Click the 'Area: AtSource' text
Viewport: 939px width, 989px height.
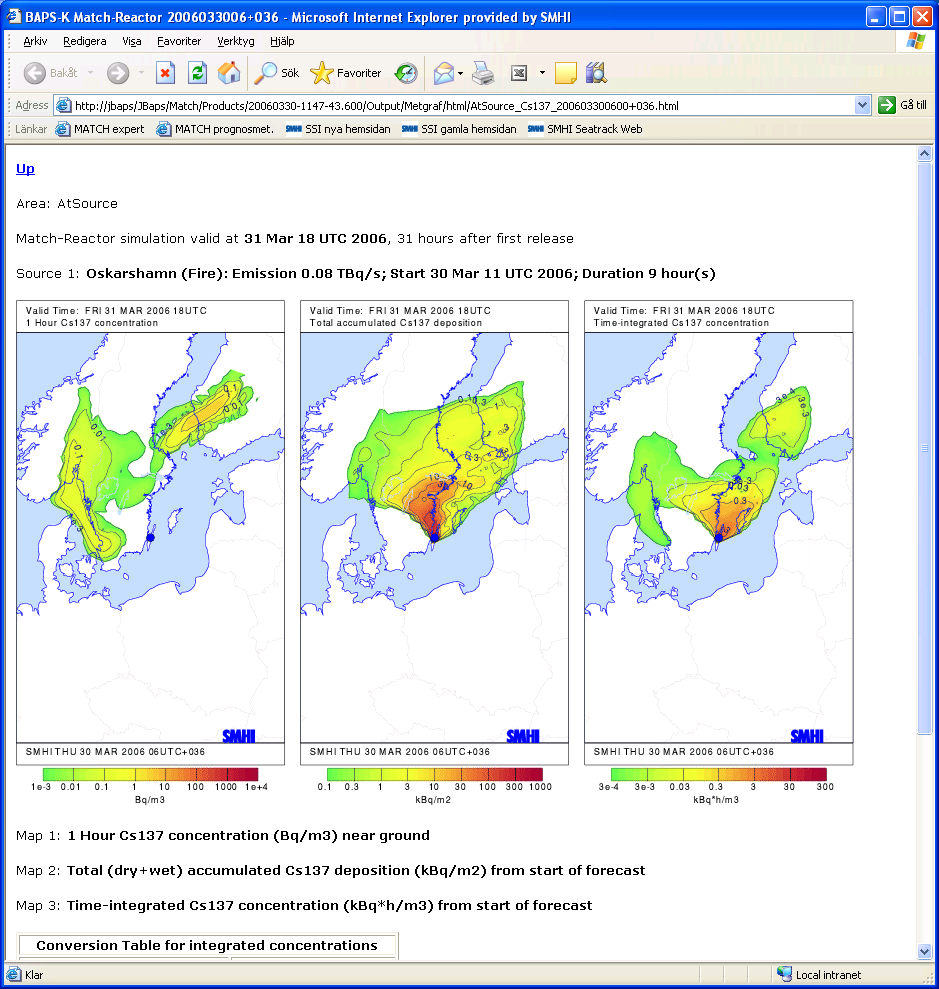click(67, 203)
